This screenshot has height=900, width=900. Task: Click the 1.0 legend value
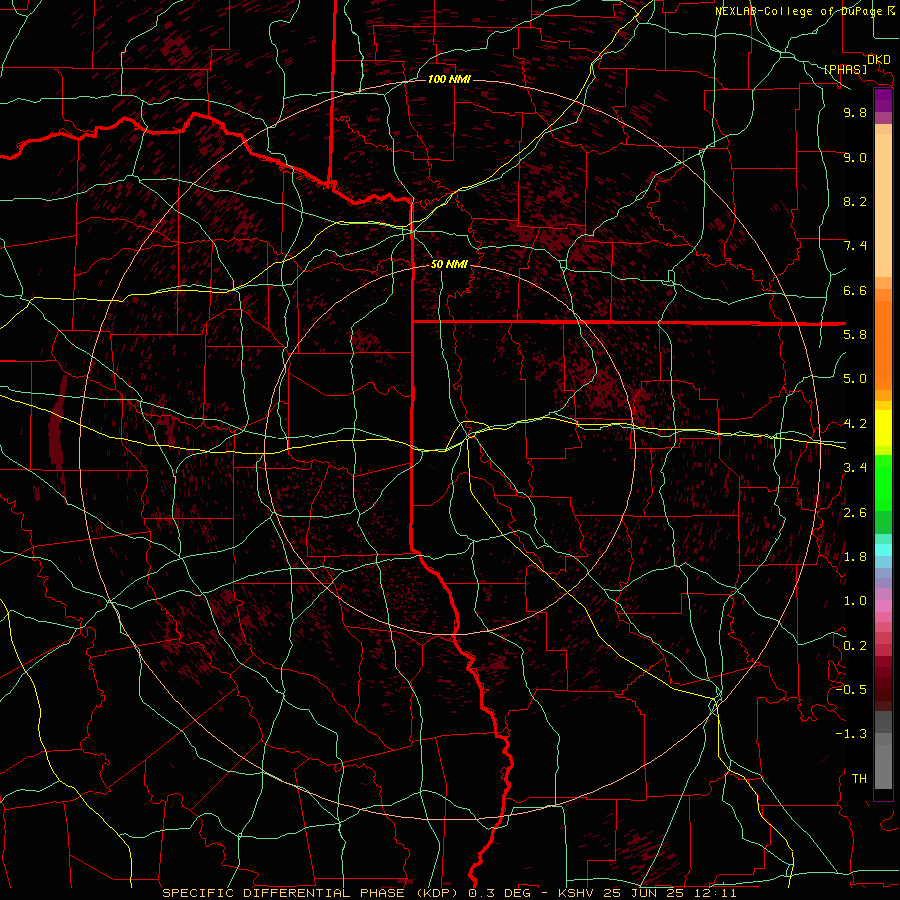coord(855,601)
